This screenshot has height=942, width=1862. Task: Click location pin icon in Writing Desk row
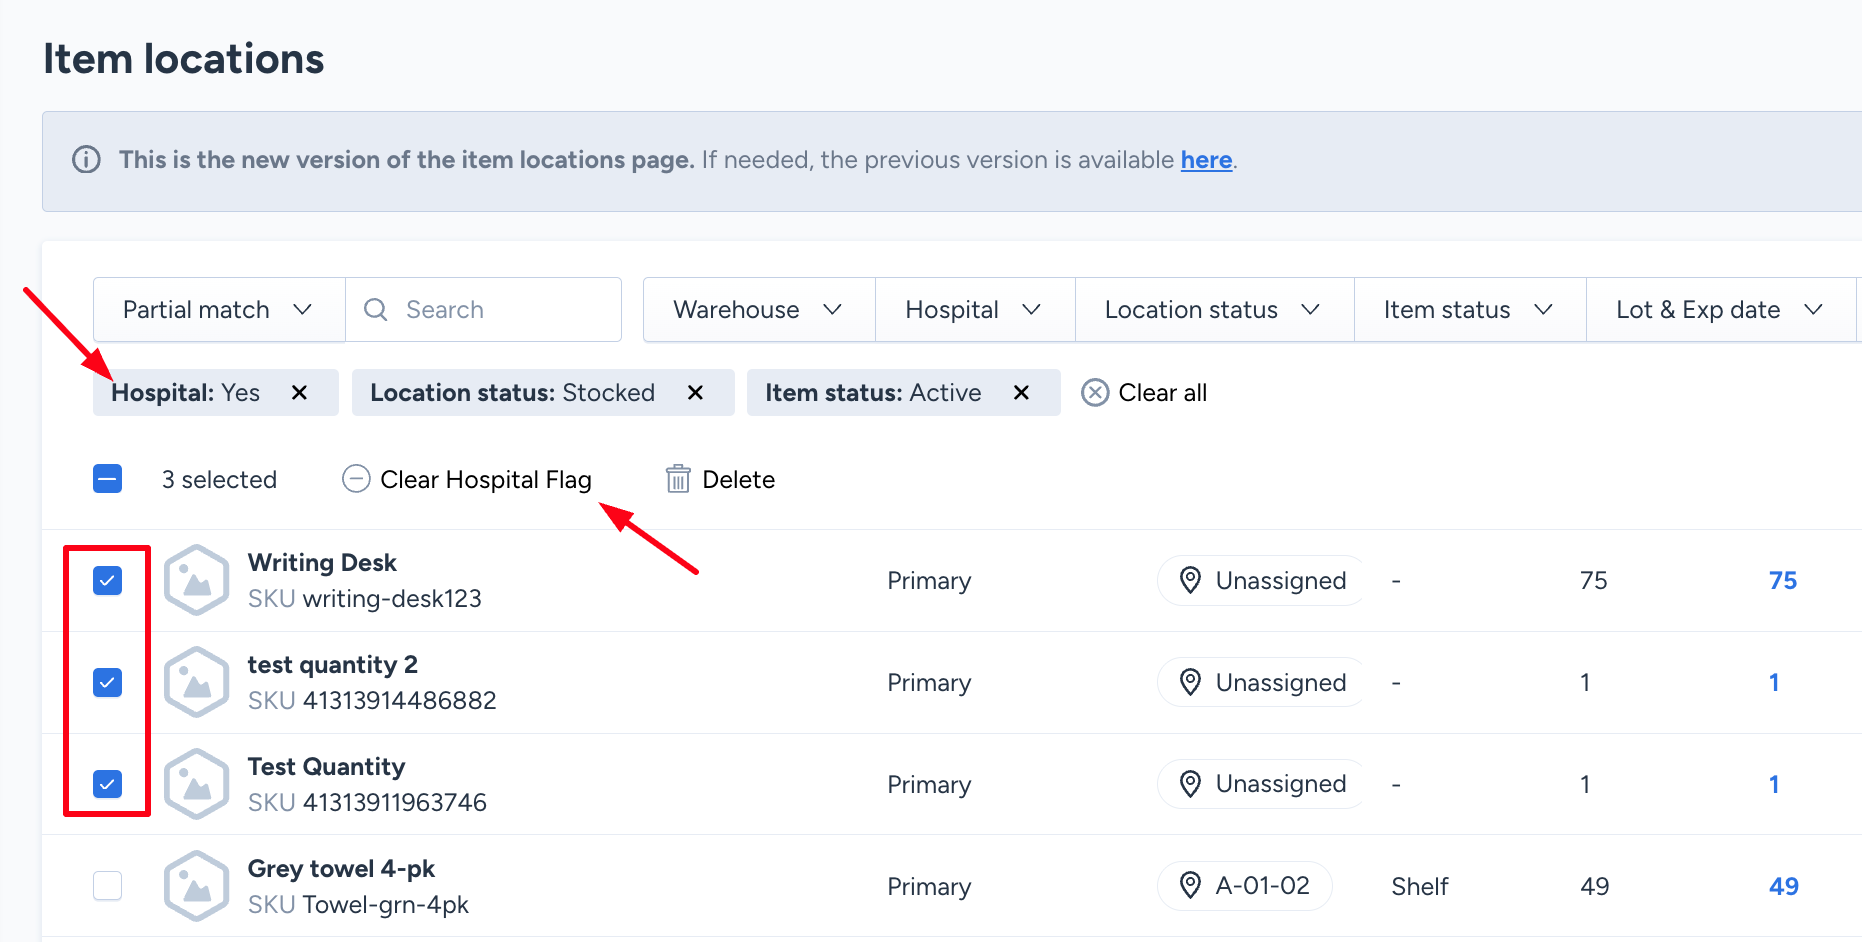pos(1190,581)
